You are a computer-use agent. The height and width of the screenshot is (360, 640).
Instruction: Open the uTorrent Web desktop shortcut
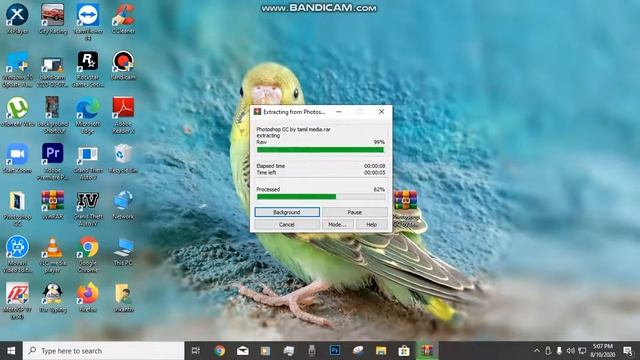point(17,112)
